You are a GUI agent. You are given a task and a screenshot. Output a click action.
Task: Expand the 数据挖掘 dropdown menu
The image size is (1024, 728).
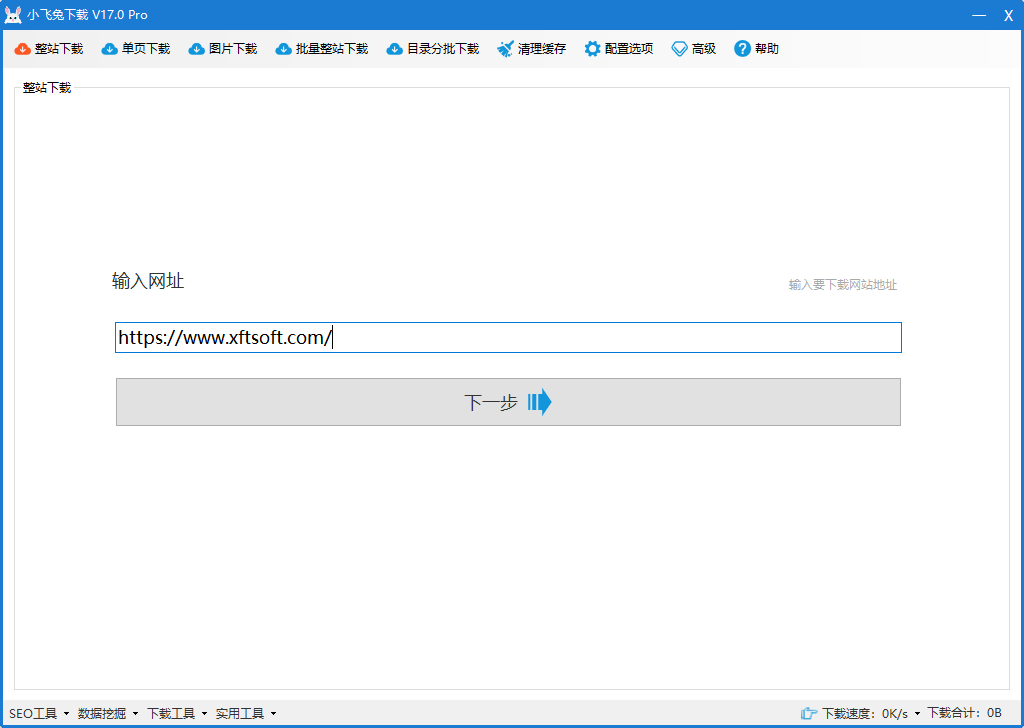click(108, 713)
